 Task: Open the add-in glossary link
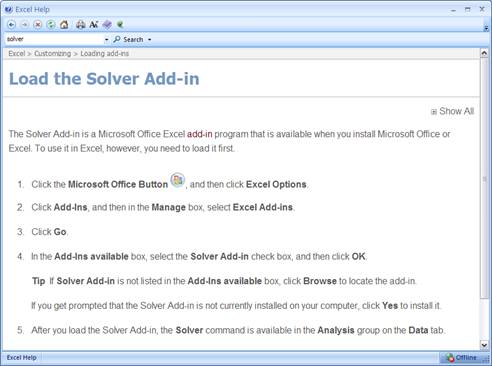(199, 134)
